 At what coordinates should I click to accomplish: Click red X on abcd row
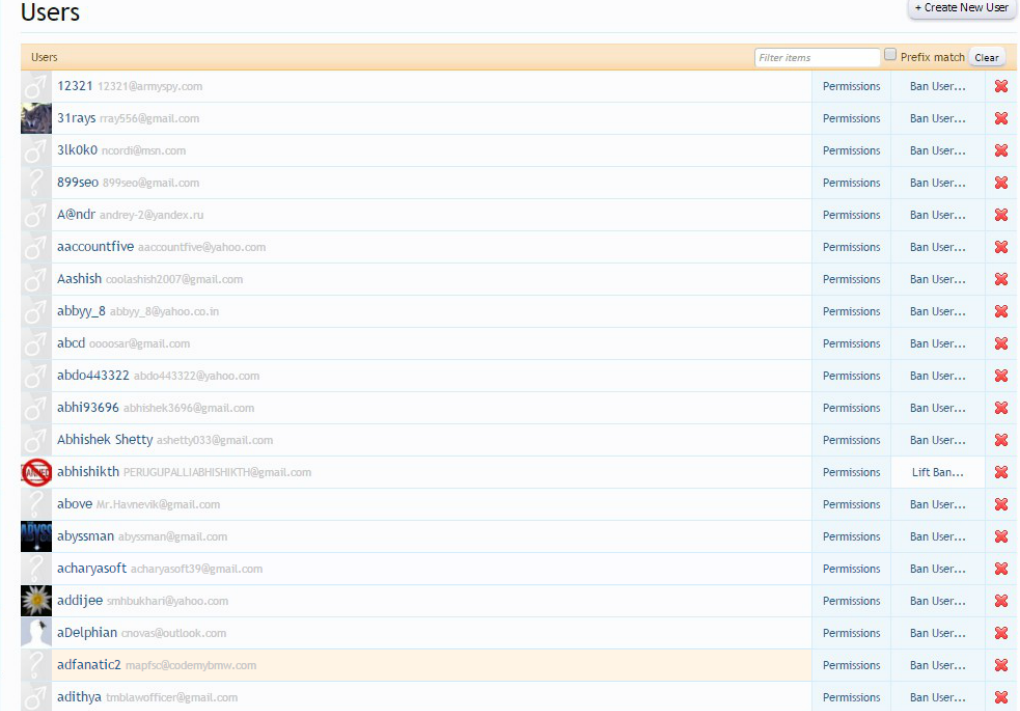[x=1001, y=343]
